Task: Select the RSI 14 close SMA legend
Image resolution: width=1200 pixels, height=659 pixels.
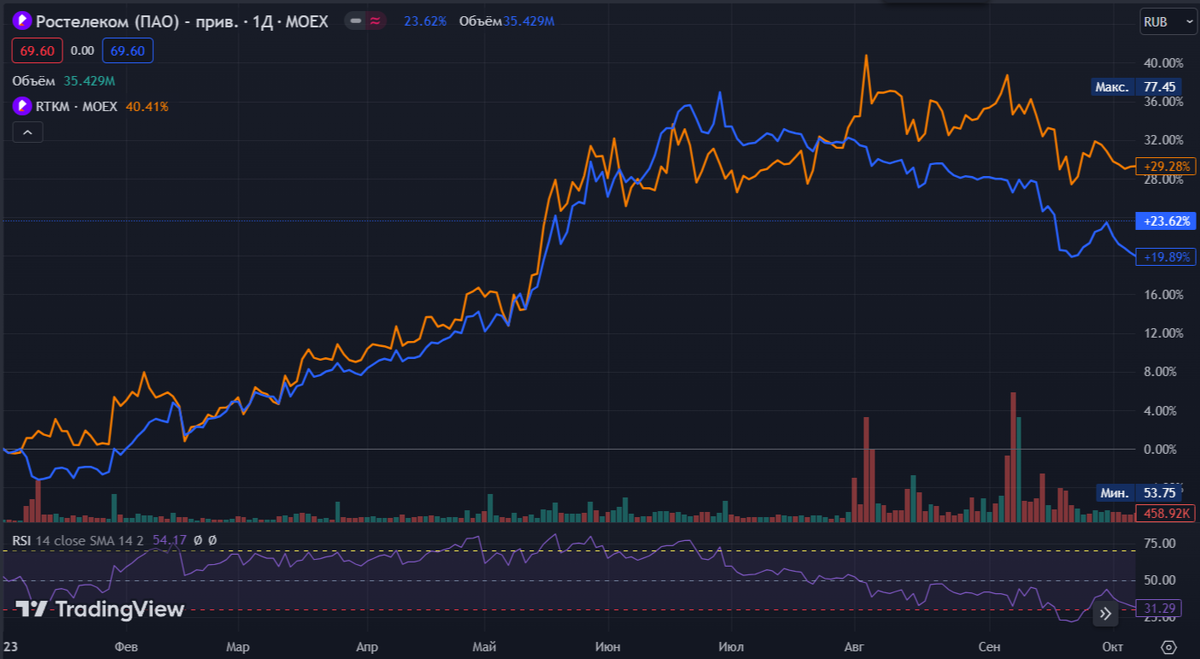Action: [x=80, y=540]
